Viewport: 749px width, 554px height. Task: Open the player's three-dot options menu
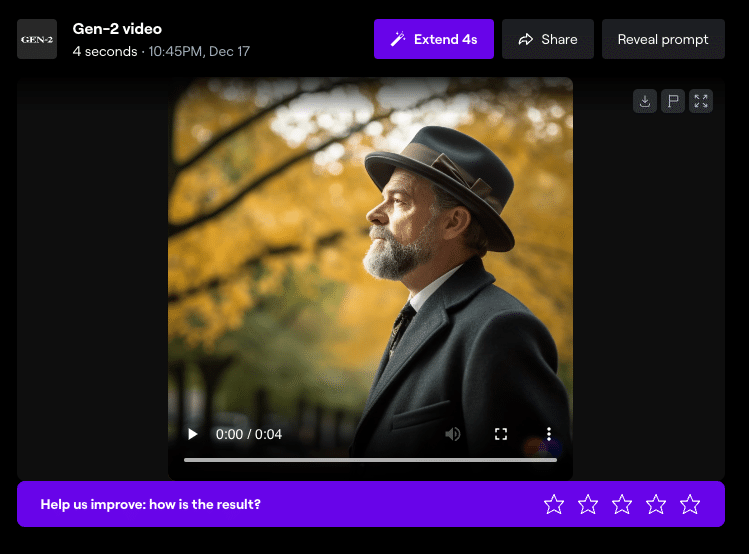pyautogui.click(x=549, y=434)
